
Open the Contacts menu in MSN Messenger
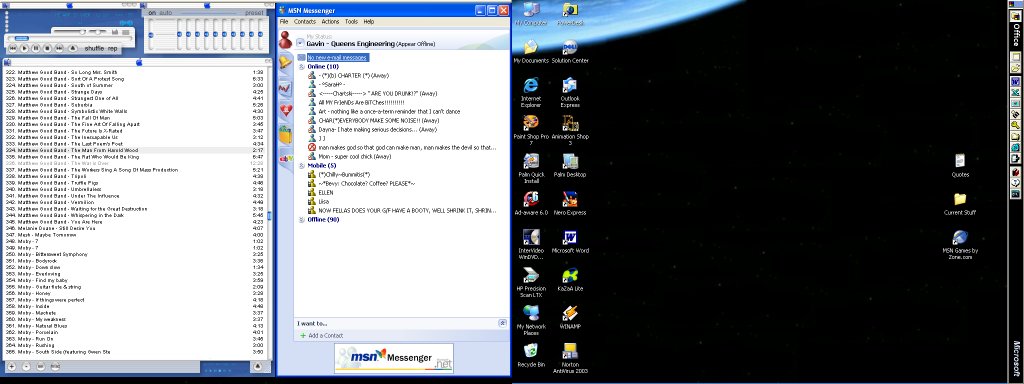click(x=305, y=22)
